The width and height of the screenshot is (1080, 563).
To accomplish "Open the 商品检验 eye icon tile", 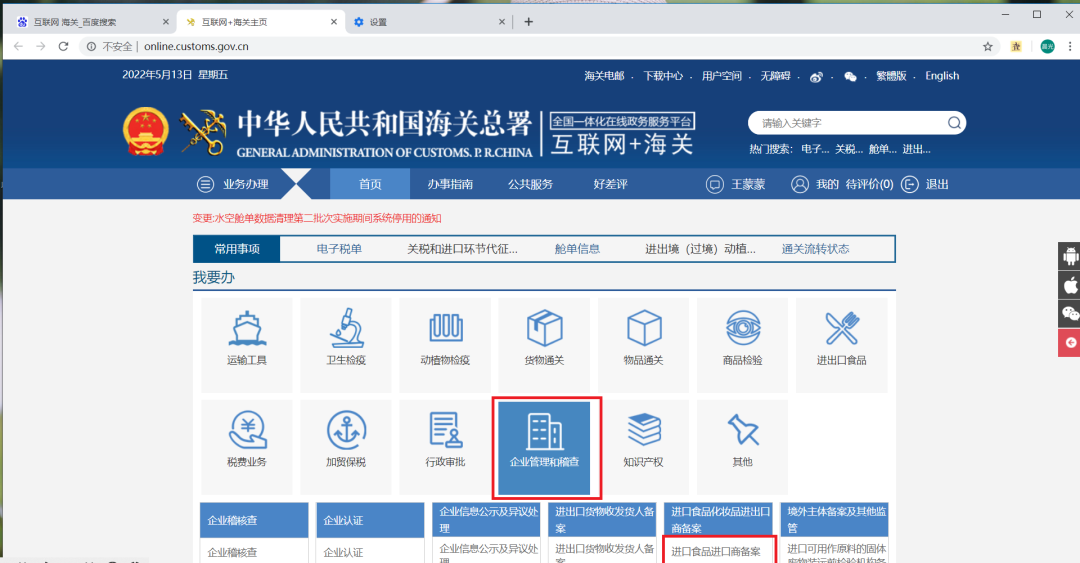I will click(742, 343).
